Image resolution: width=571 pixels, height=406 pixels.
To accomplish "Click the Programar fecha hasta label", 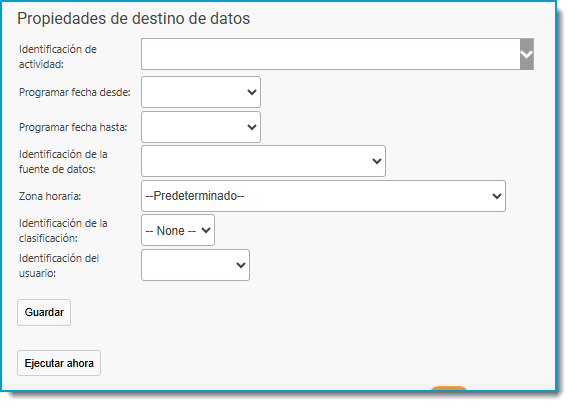I will tap(73, 127).
